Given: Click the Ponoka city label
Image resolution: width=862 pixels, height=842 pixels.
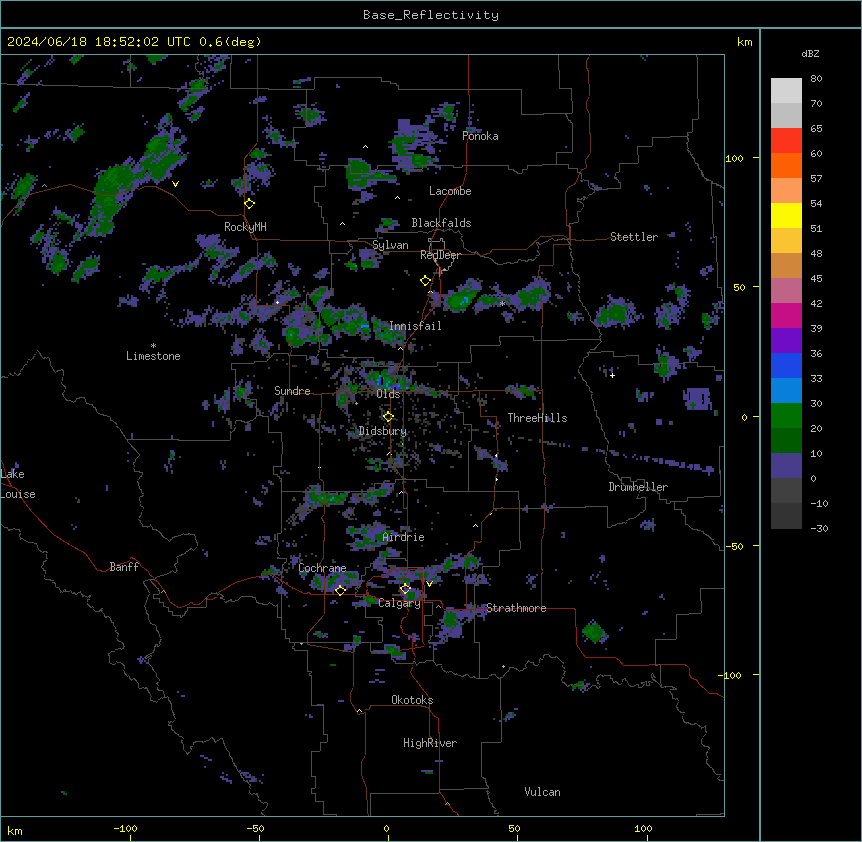Looking at the screenshot, I should [480, 136].
